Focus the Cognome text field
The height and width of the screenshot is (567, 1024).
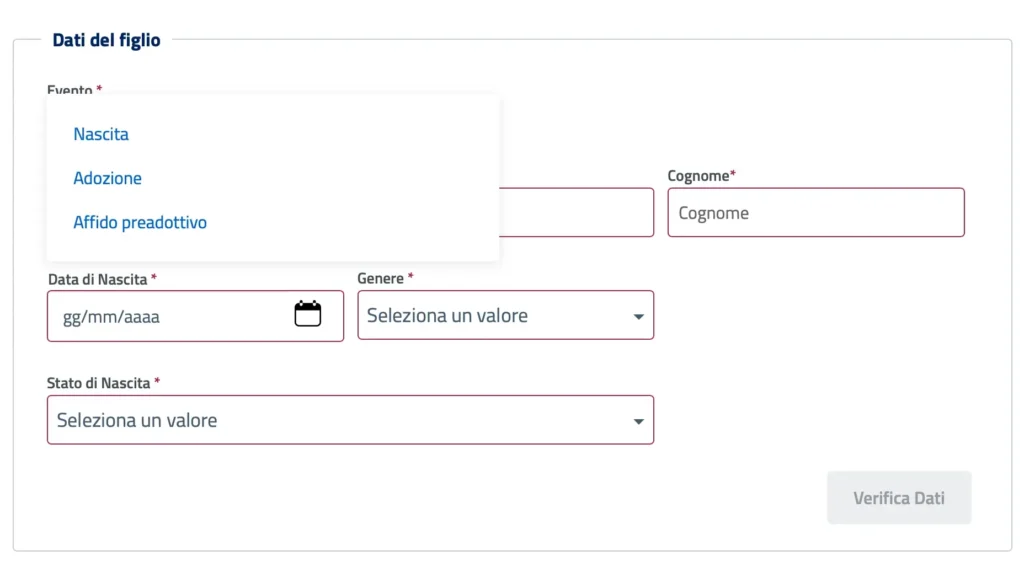816,212
